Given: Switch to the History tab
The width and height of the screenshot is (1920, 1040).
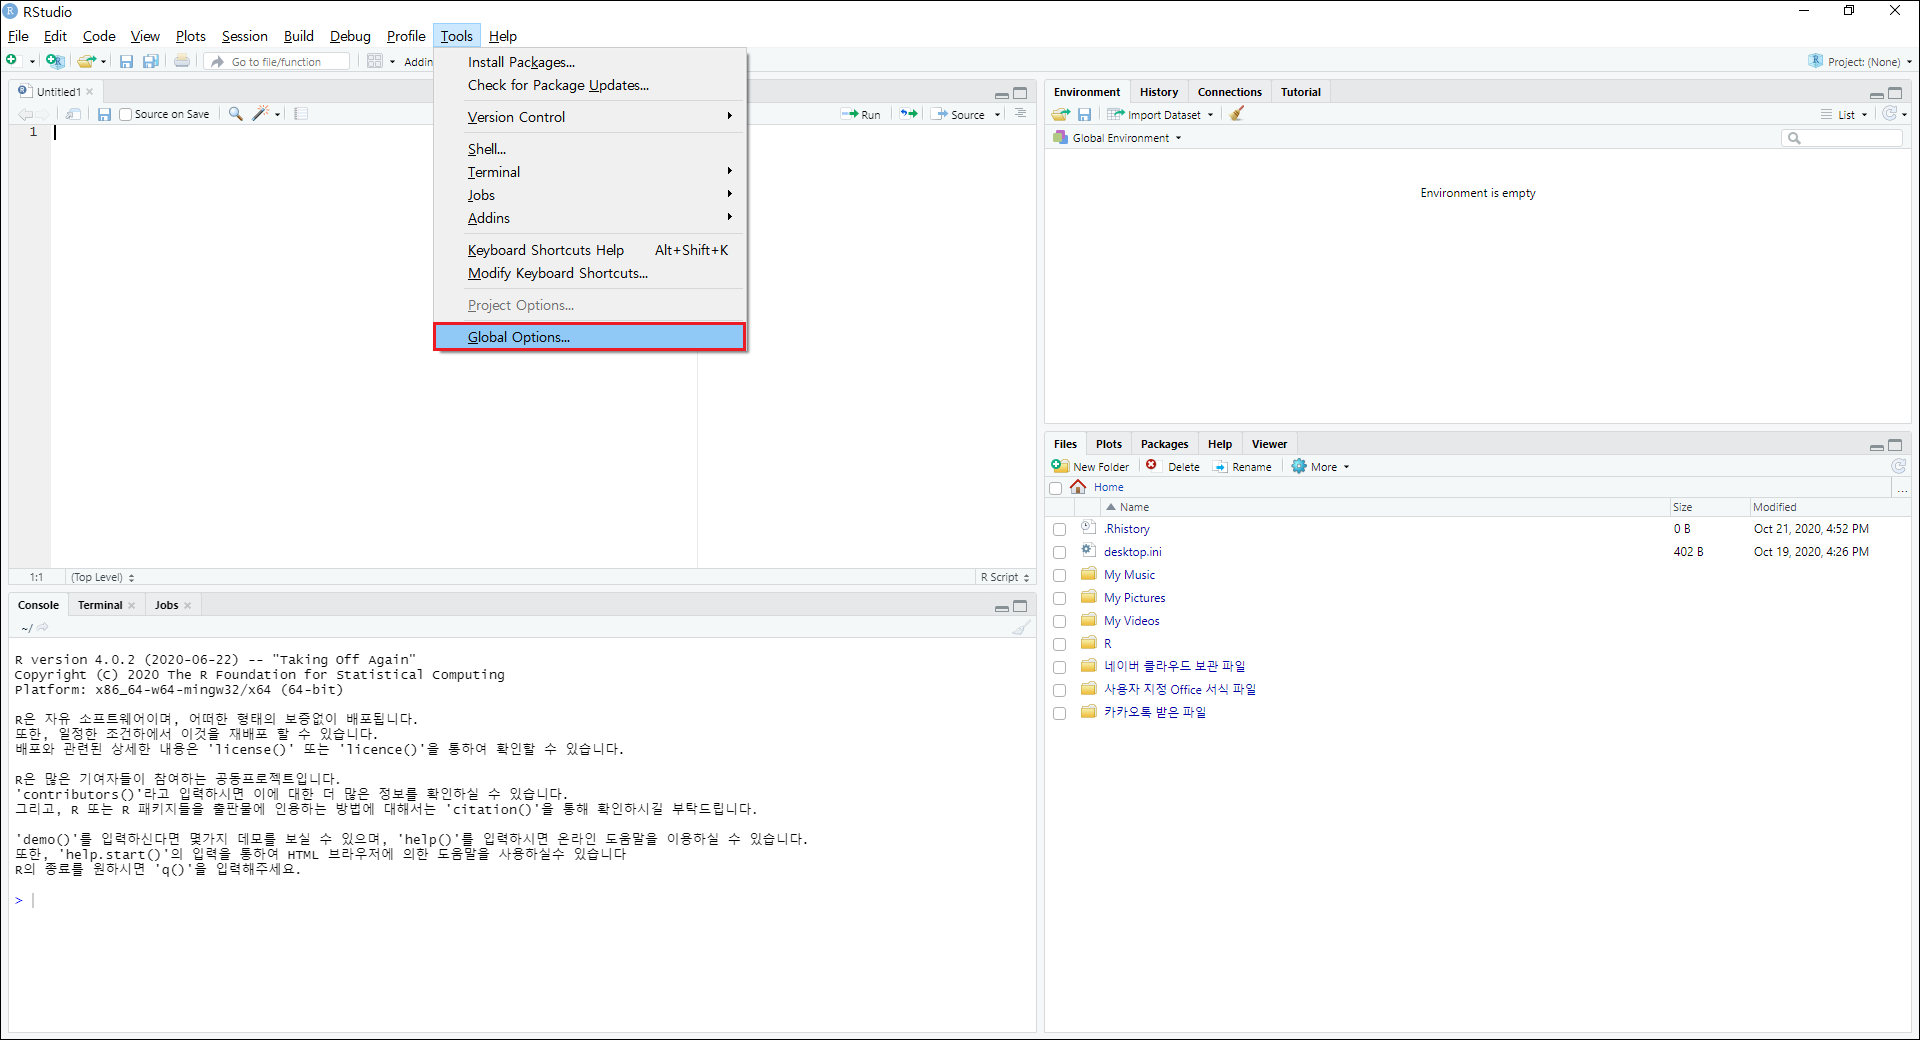Looking at the screenshot, I should pyautogui.click(x=1158, y=92).
